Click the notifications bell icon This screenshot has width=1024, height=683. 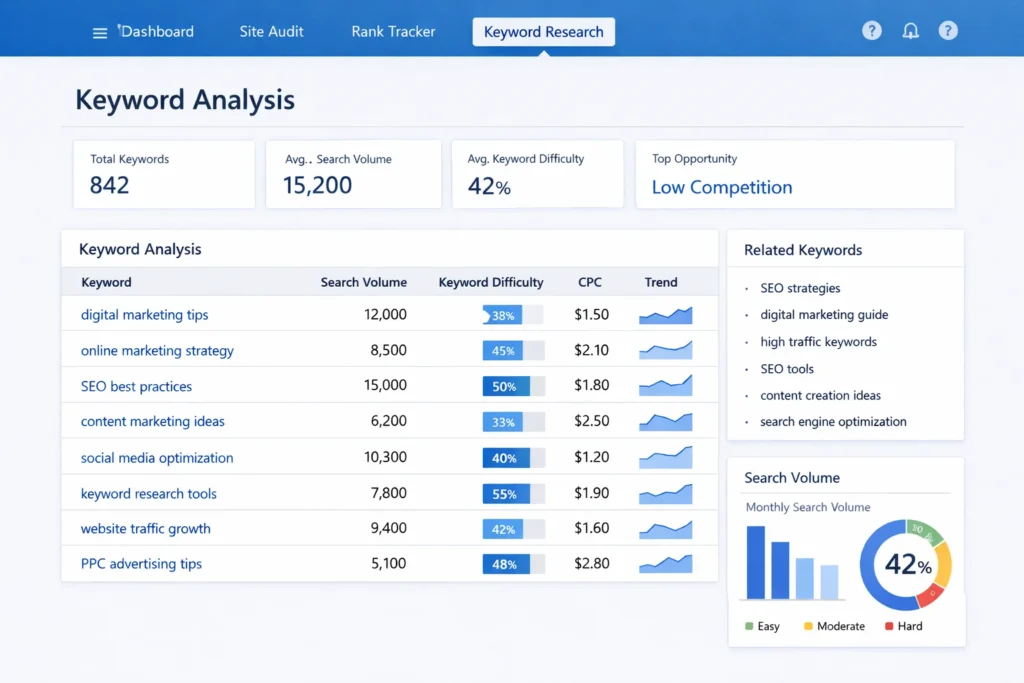[910, 30]
